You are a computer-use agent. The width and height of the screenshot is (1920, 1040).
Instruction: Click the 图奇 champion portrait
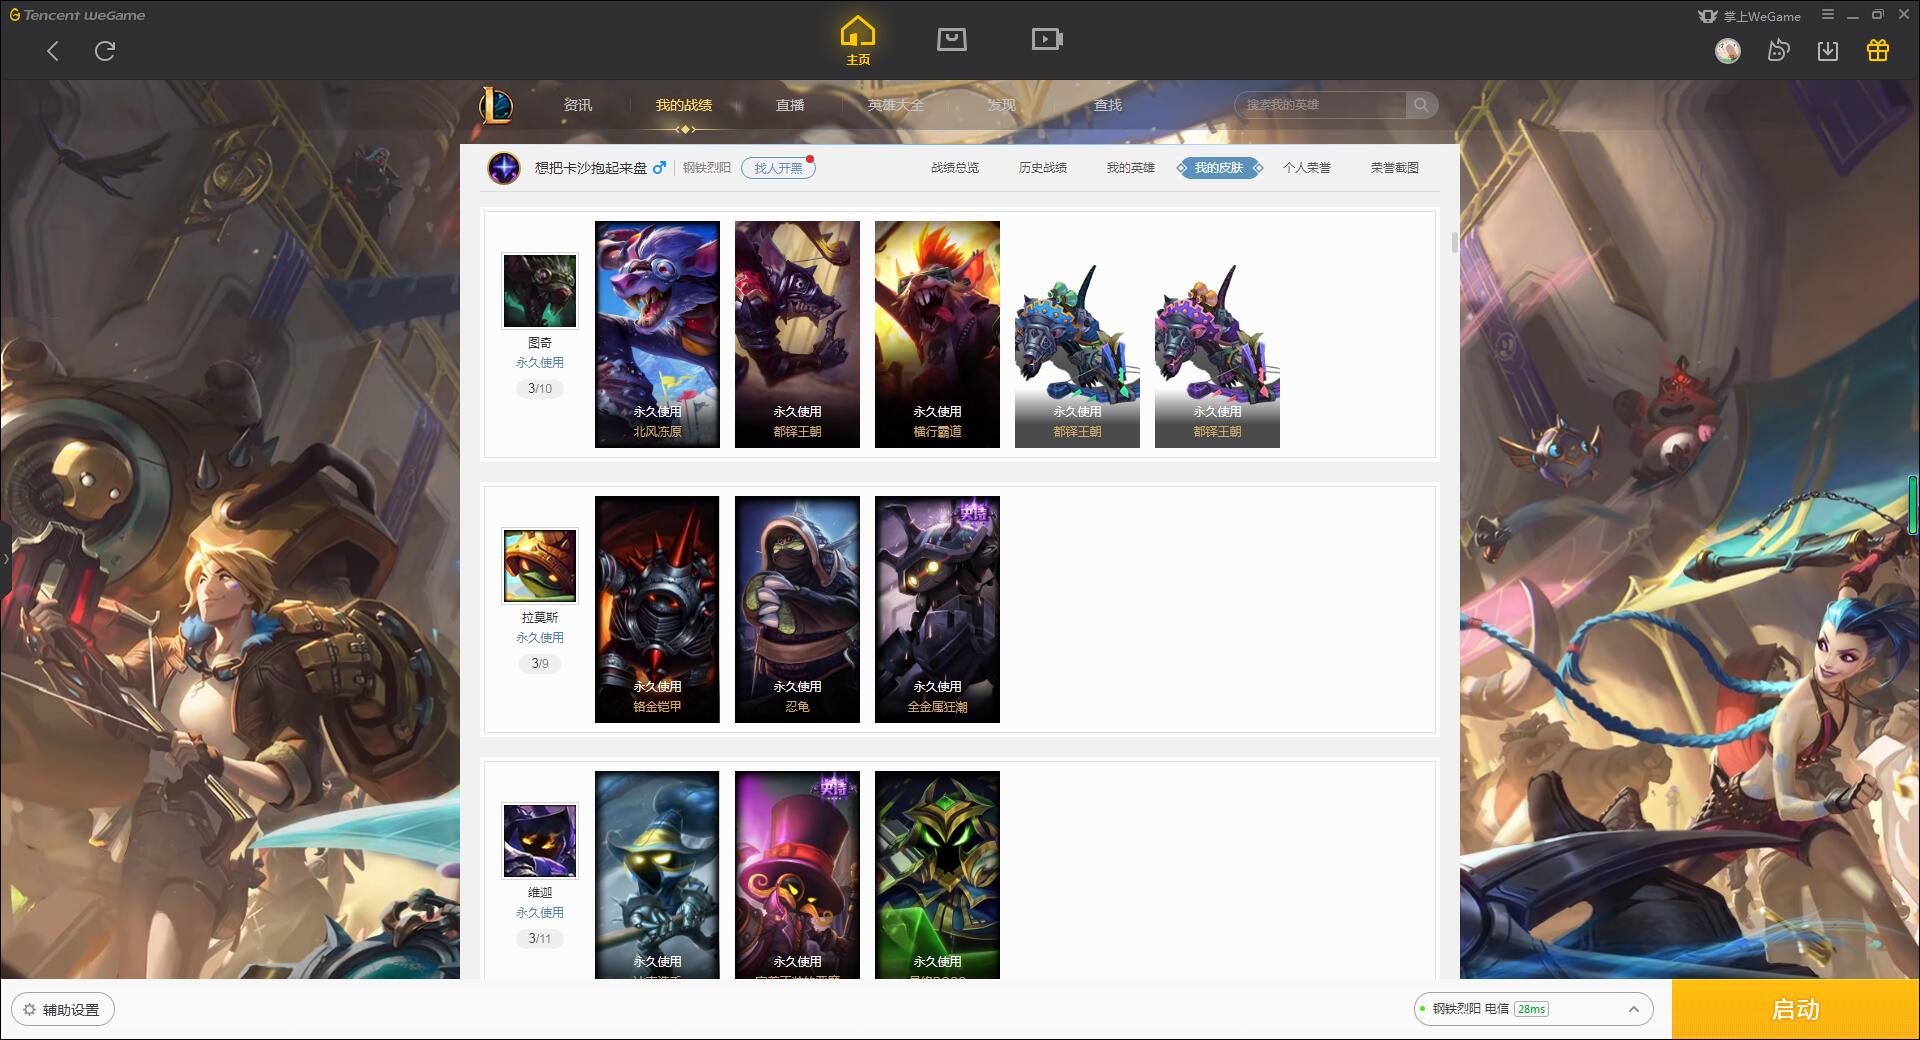[x=540, y=290]
